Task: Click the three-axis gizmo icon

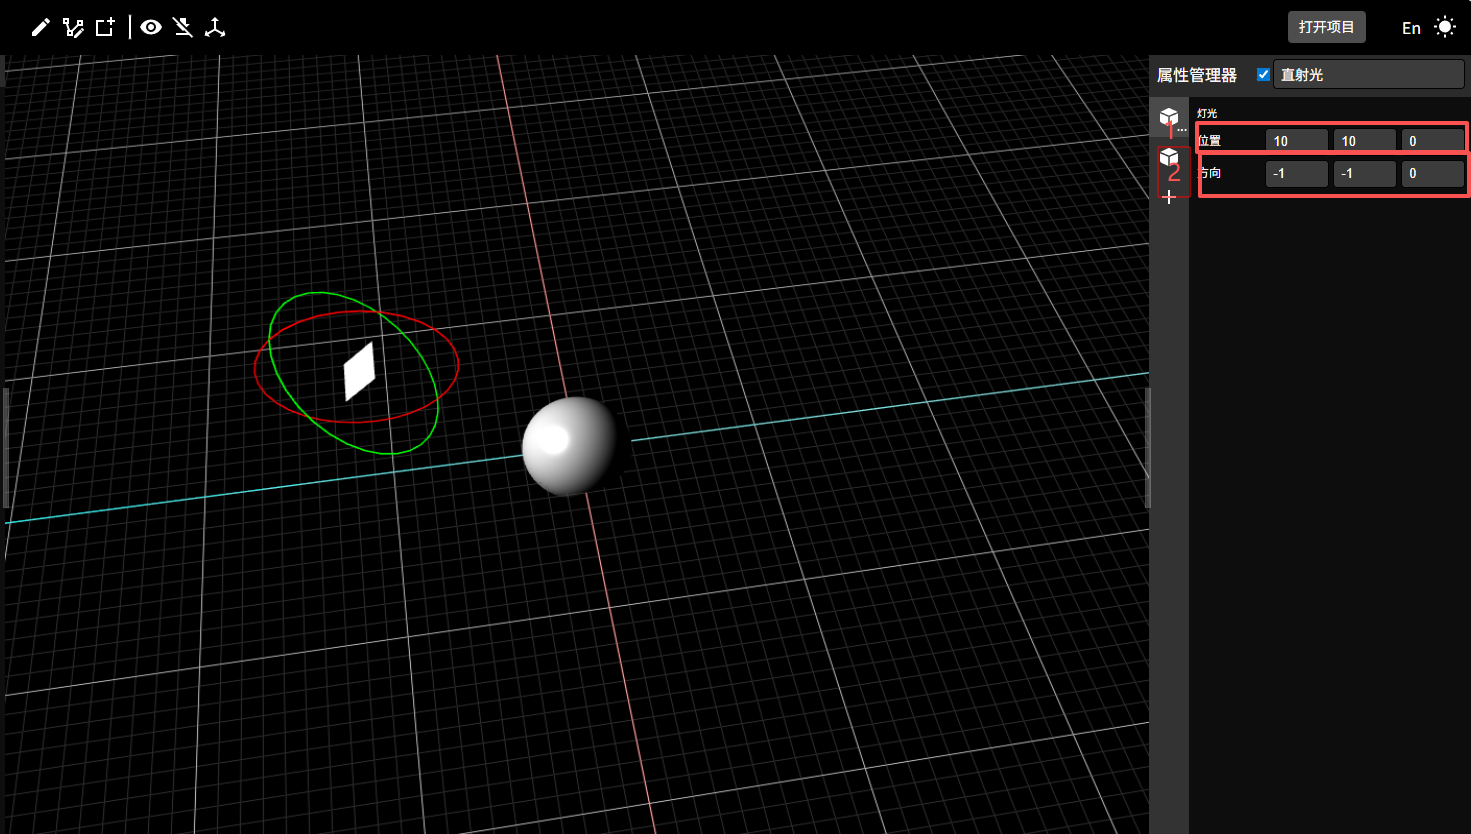Action: pos(215,27)
